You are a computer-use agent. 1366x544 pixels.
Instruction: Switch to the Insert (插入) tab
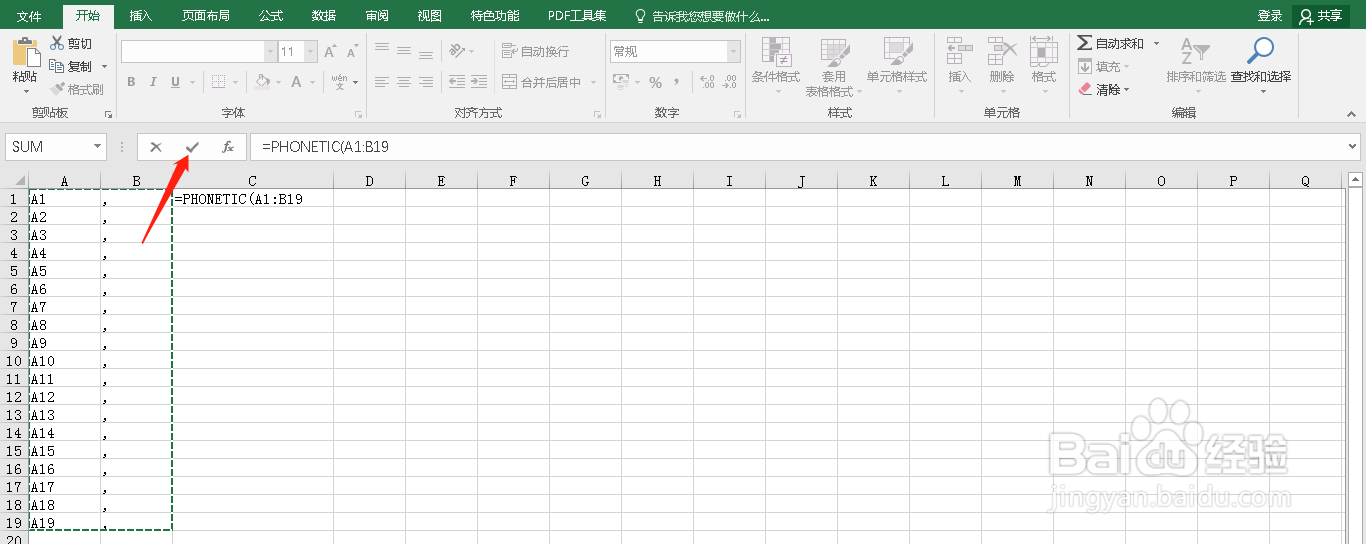141,16
